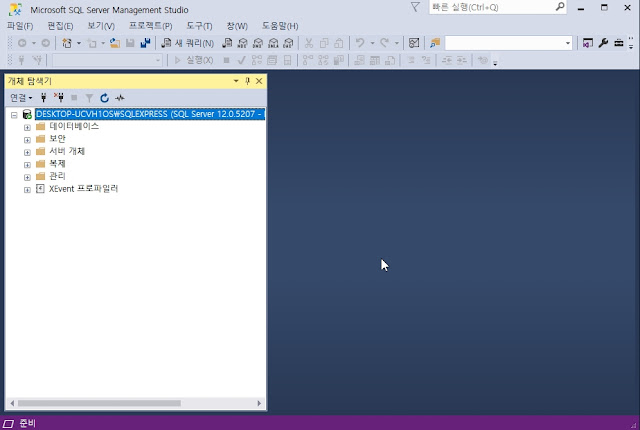Toggle the Object Explorer auto-hide pin
Screen dimensions: 640x430
click(247, 81)
